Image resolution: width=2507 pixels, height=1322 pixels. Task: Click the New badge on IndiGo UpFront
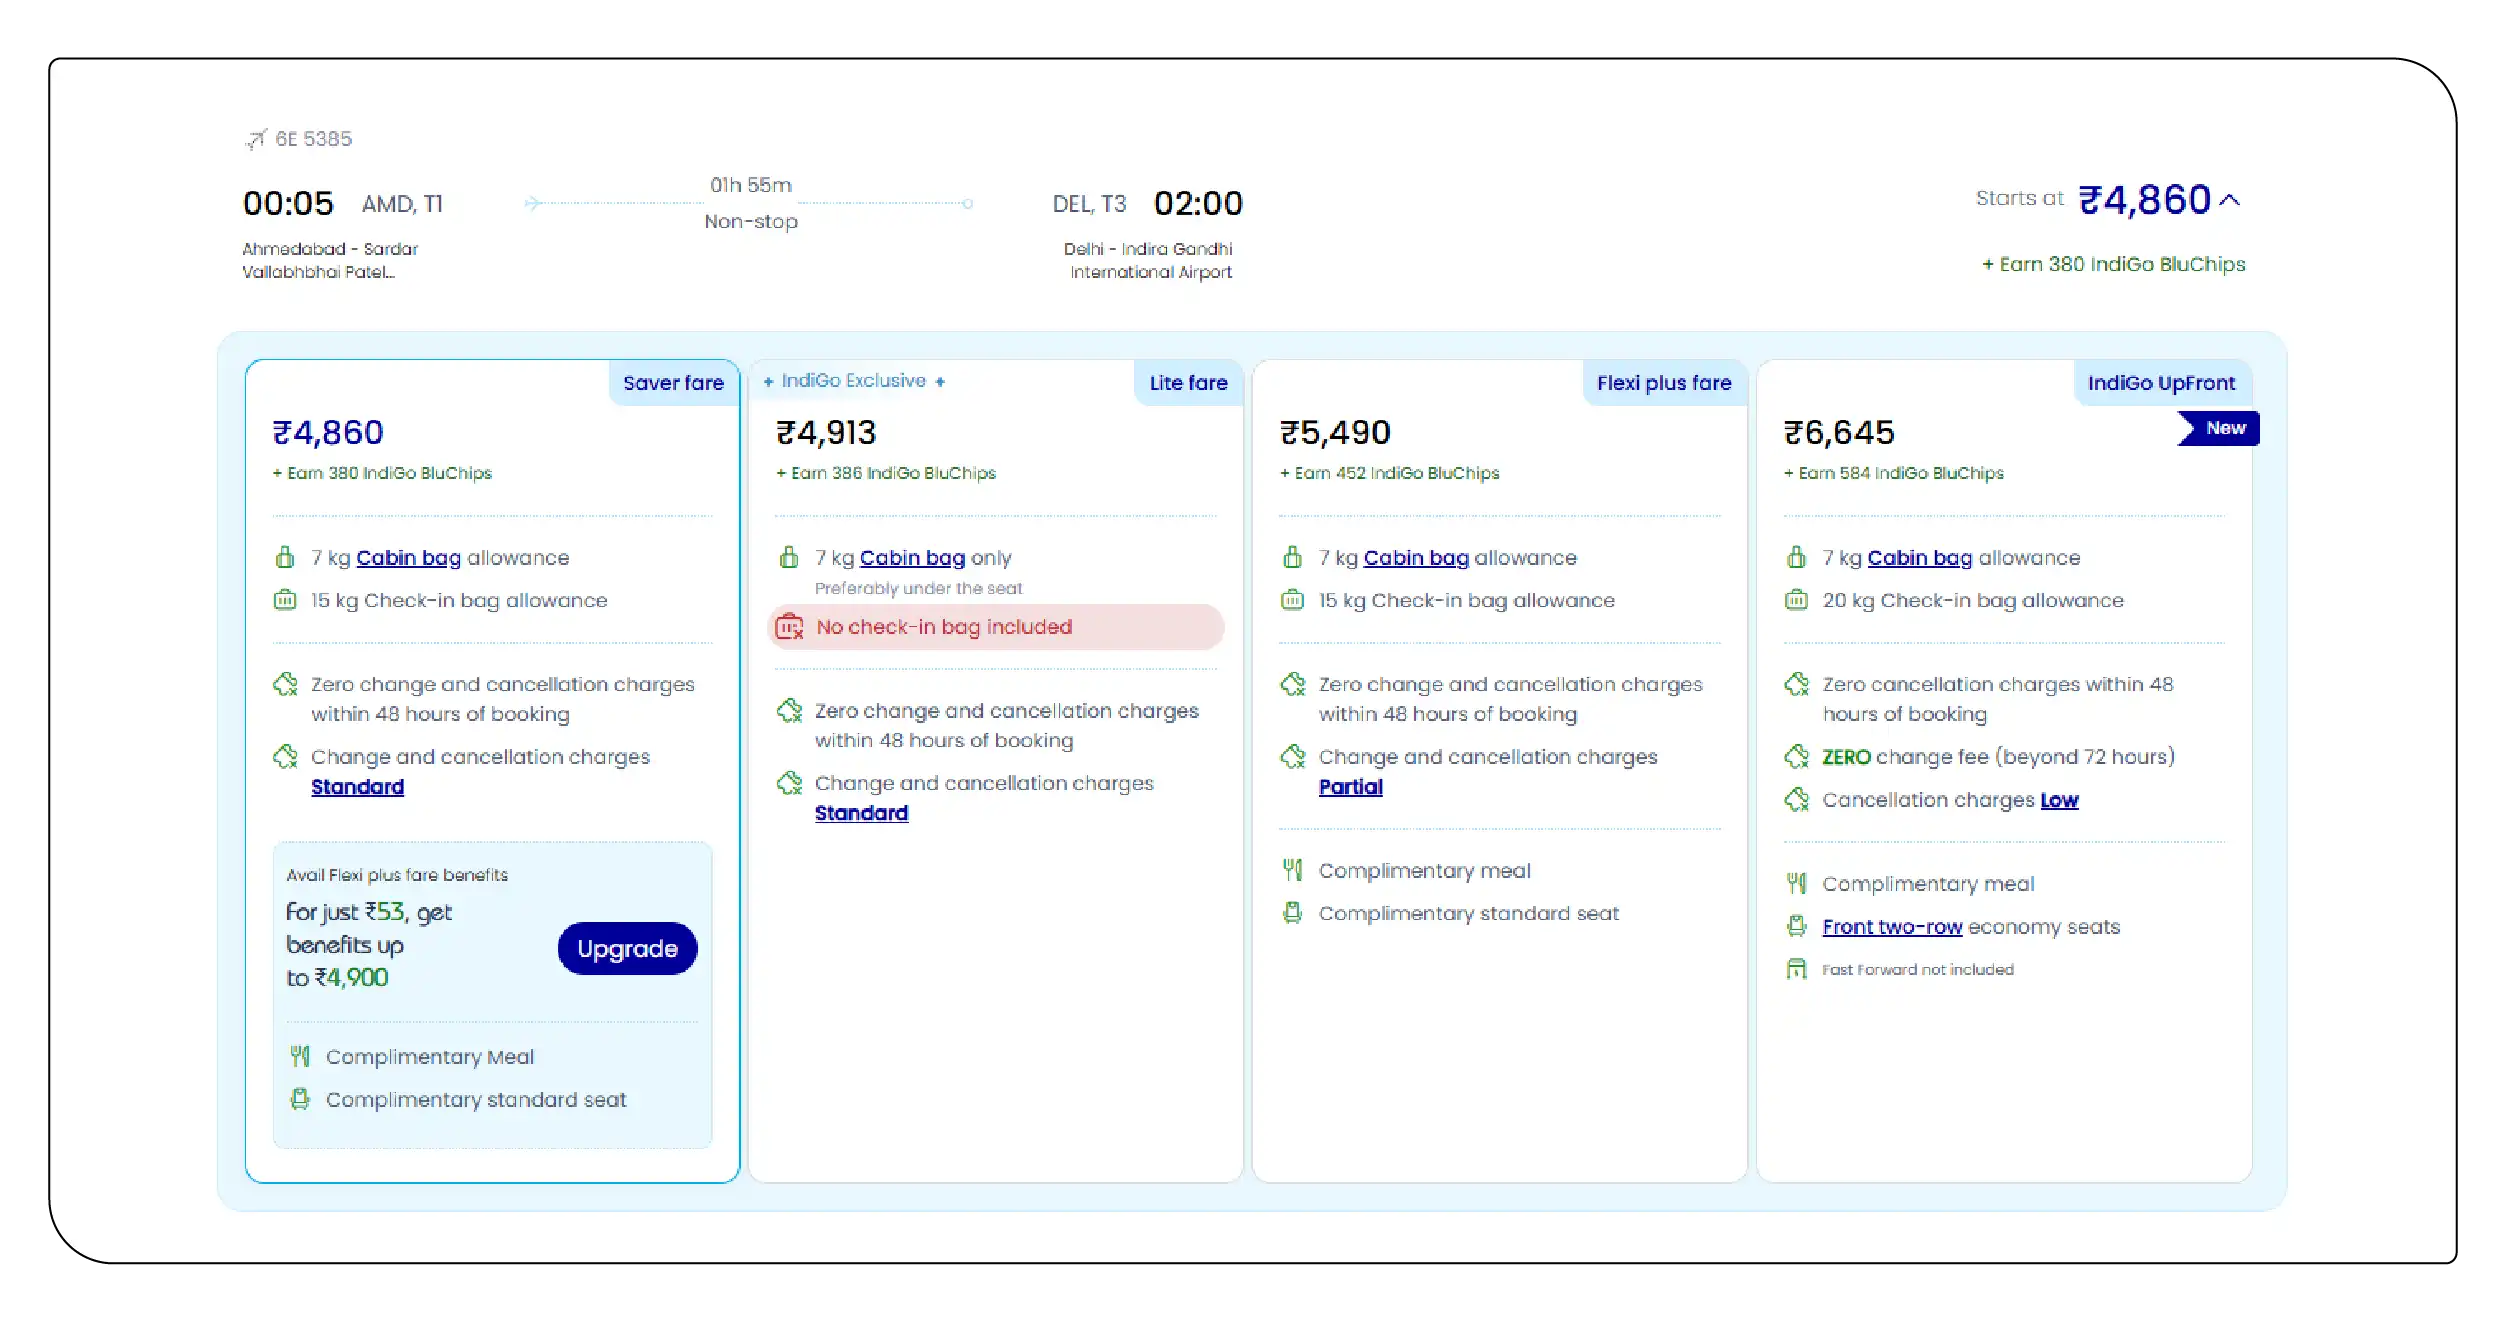click(2219, 428)
